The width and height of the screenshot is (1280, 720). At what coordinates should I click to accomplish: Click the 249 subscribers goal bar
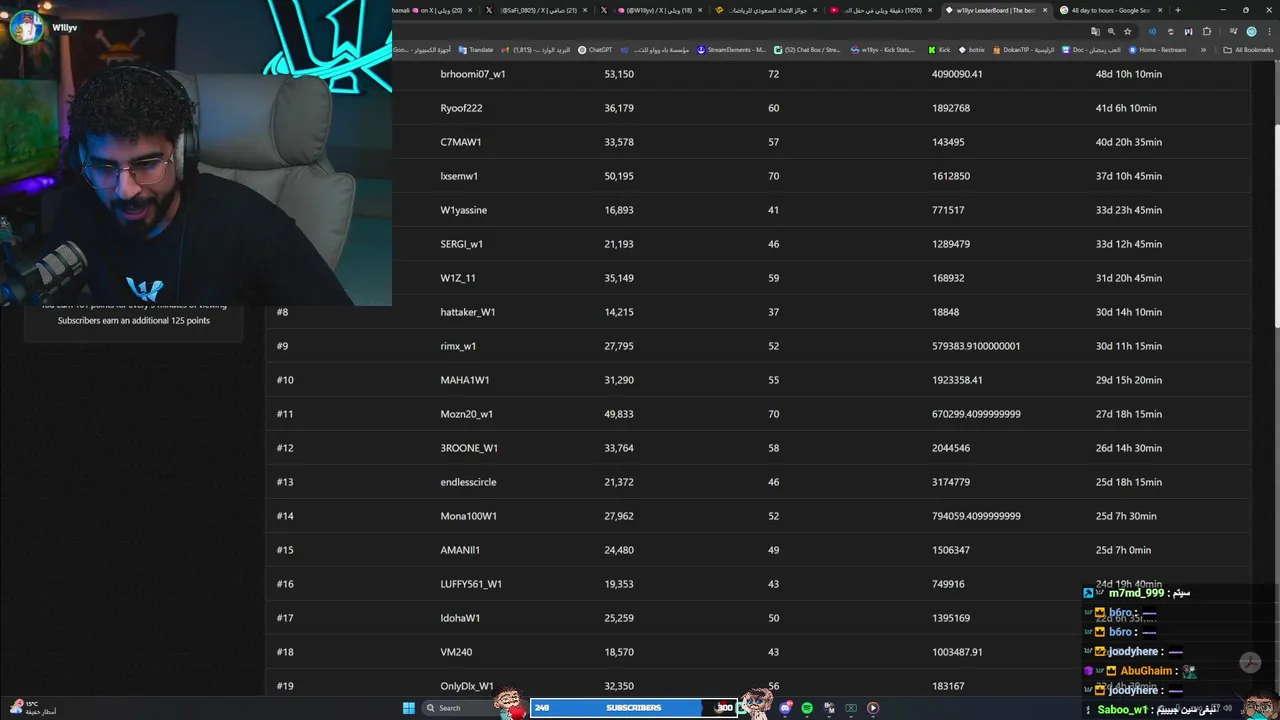coord(633,708)
